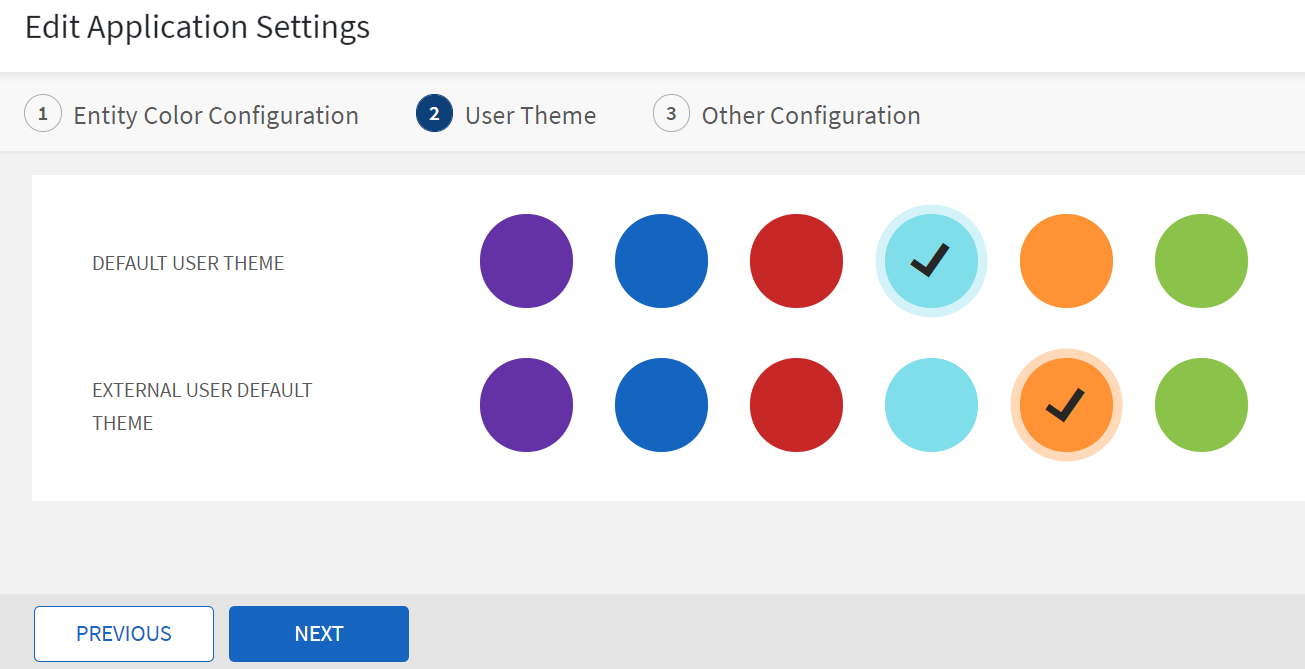
Task: Click step 1 number circle
Action: pos(43,114)
